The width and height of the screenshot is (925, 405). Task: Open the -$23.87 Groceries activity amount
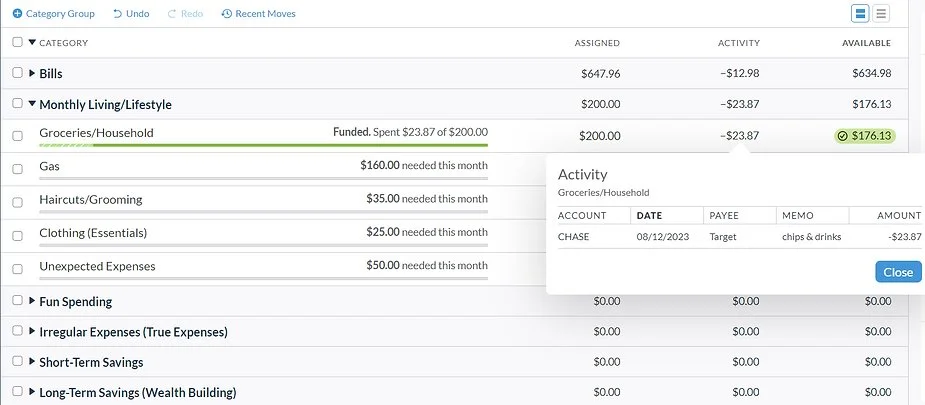coord(739,136)
